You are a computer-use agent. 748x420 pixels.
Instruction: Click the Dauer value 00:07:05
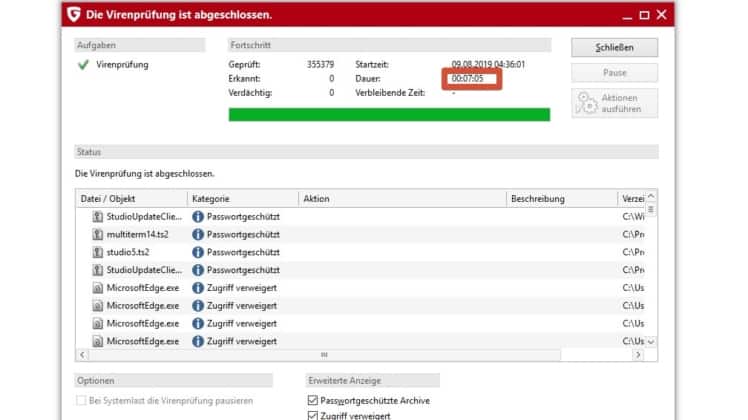point(468,79)
